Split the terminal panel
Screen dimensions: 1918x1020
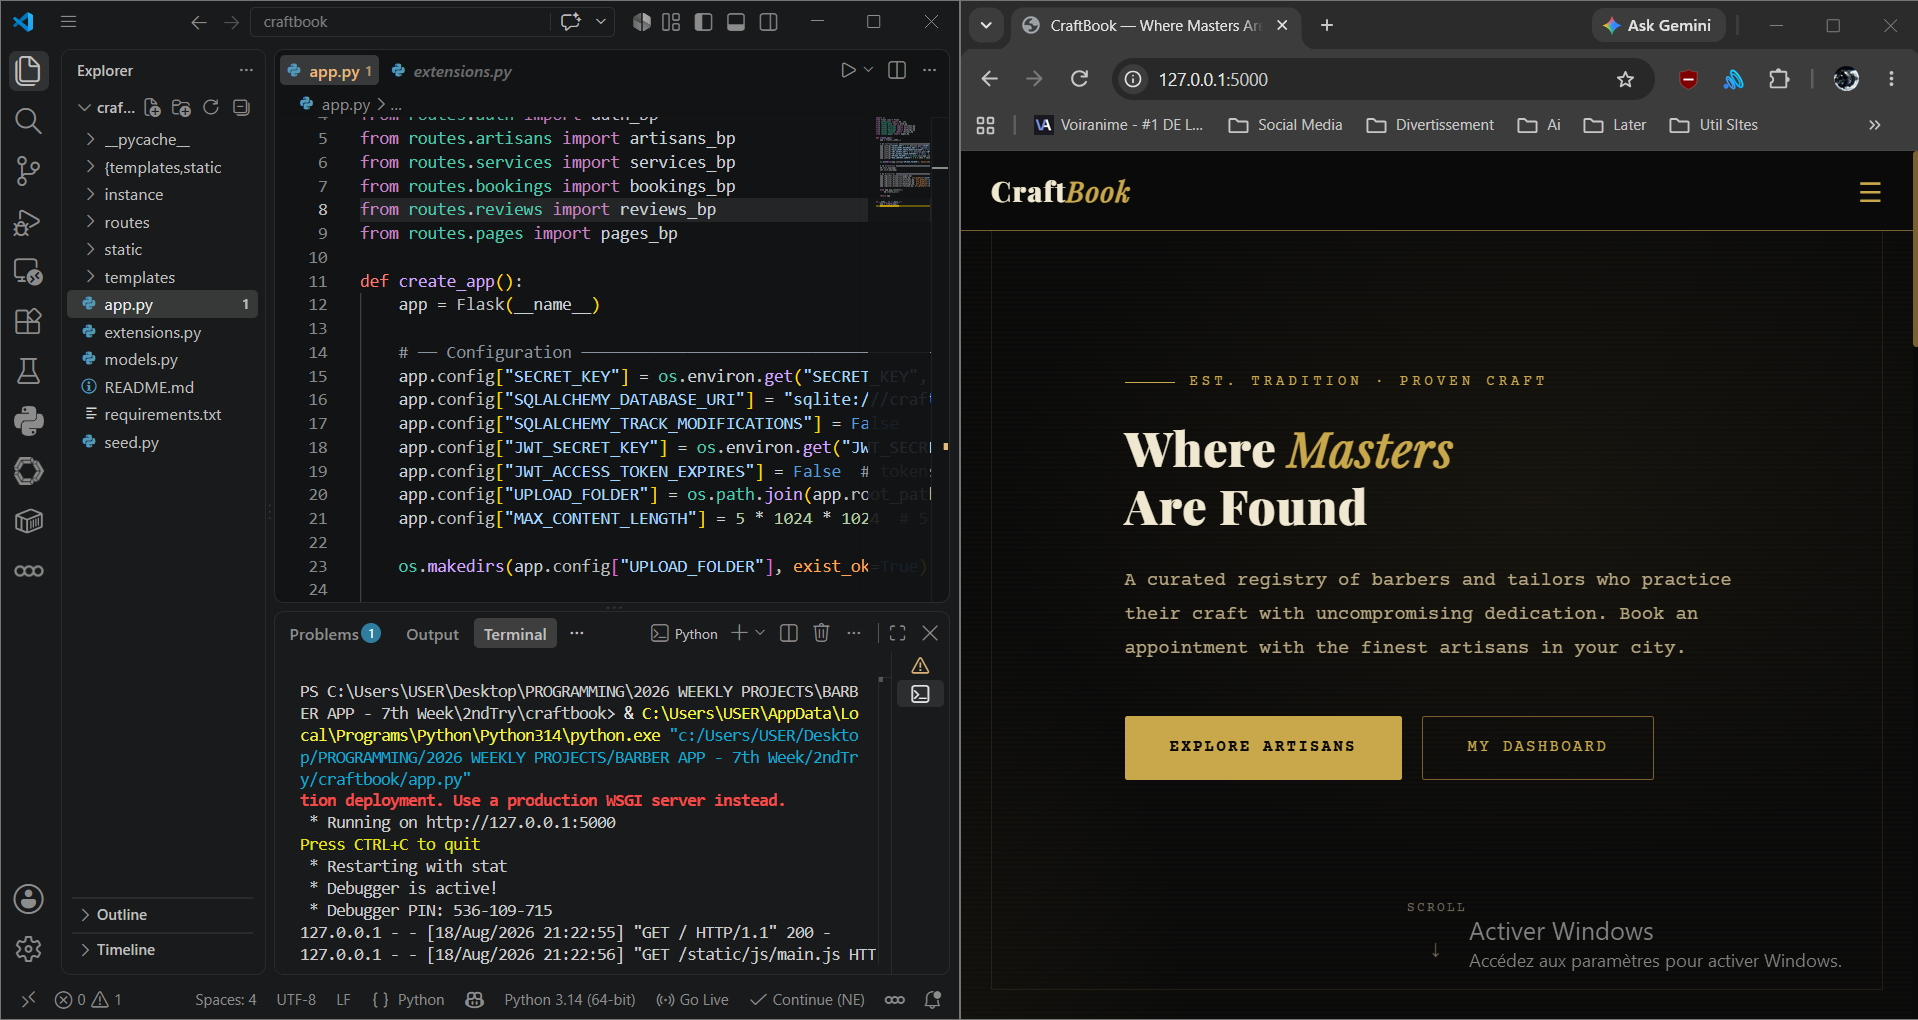[789, 633]
